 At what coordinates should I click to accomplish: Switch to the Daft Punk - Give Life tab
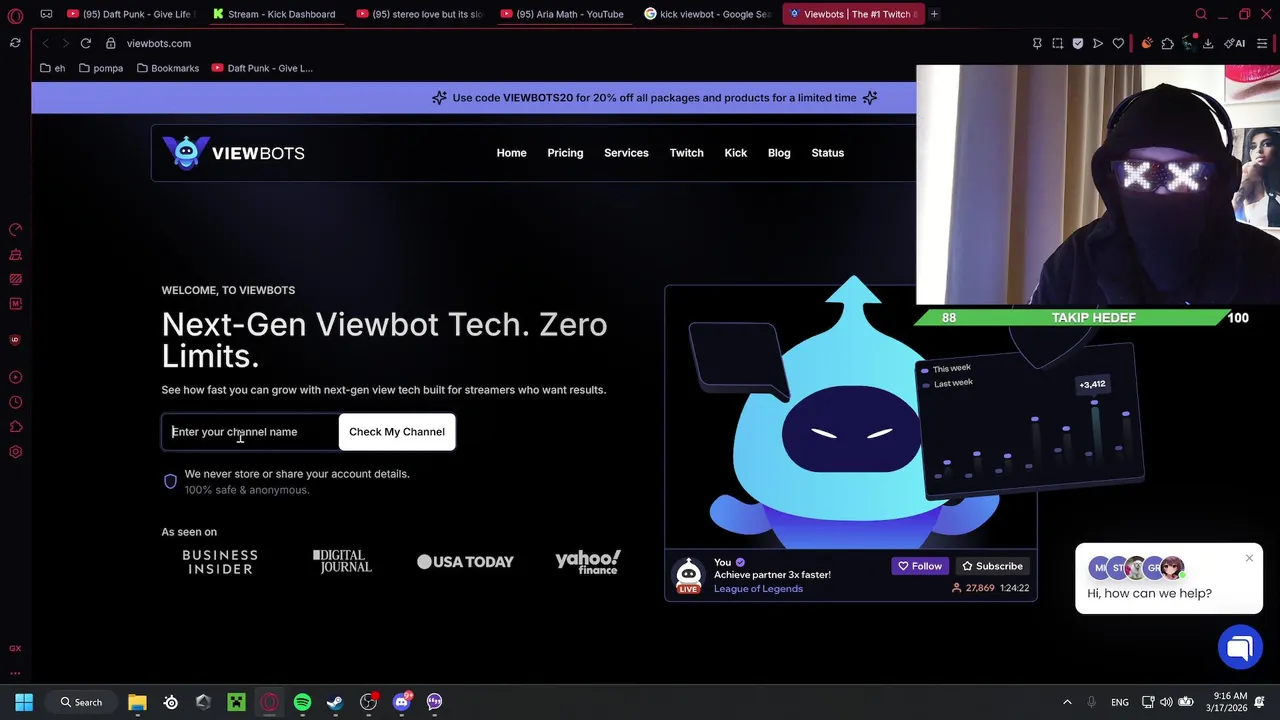click(129, 14)
